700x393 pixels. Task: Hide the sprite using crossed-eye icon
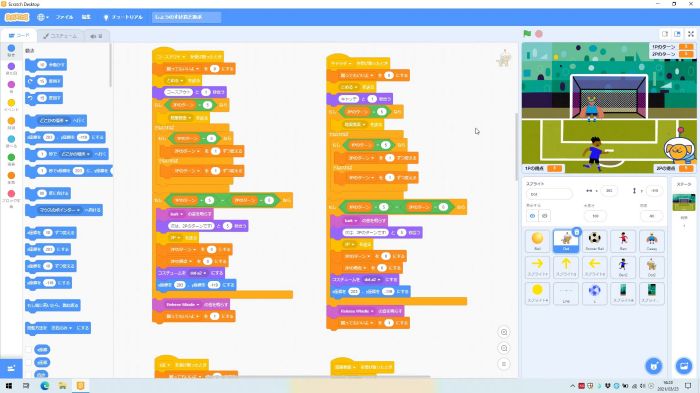pos(545,216)
